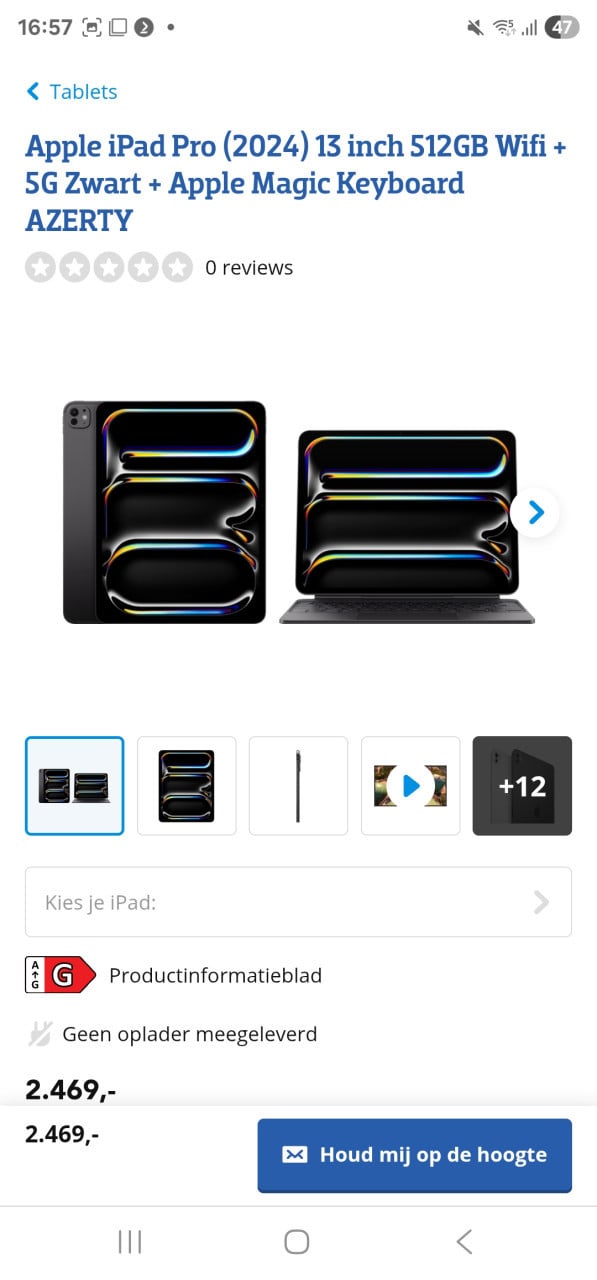The image size is (597, 1280).
Task: Tap the Android home button
Action: (297, 1242)
